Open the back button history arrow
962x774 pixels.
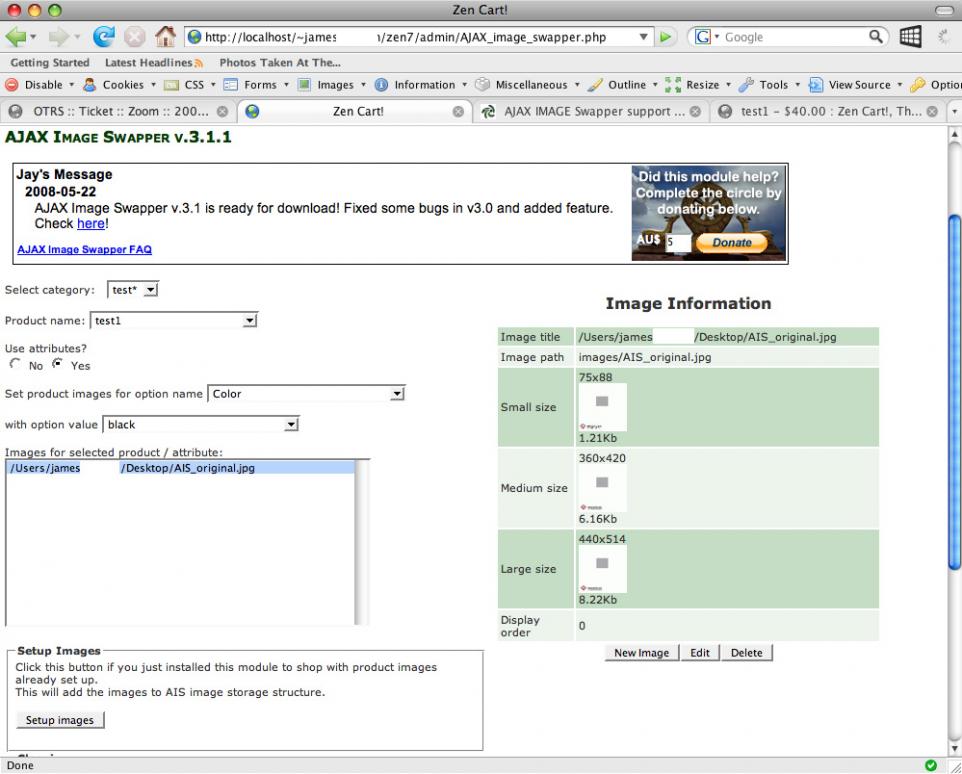[x=33, y=37]
